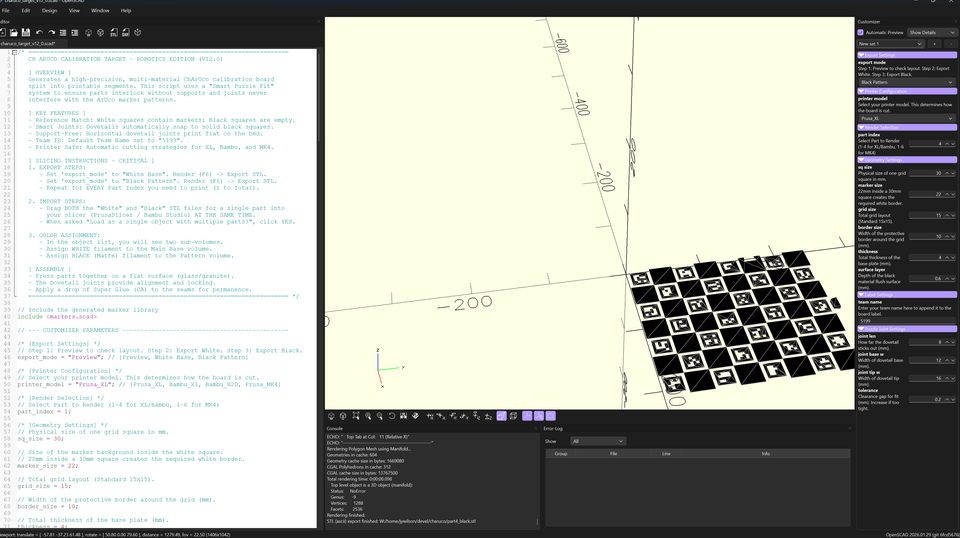Image resolution: width=960 pixels, height=538 pixels.
Task: Open the Error-Log Show All dropdown
Action: pos(598,441)
